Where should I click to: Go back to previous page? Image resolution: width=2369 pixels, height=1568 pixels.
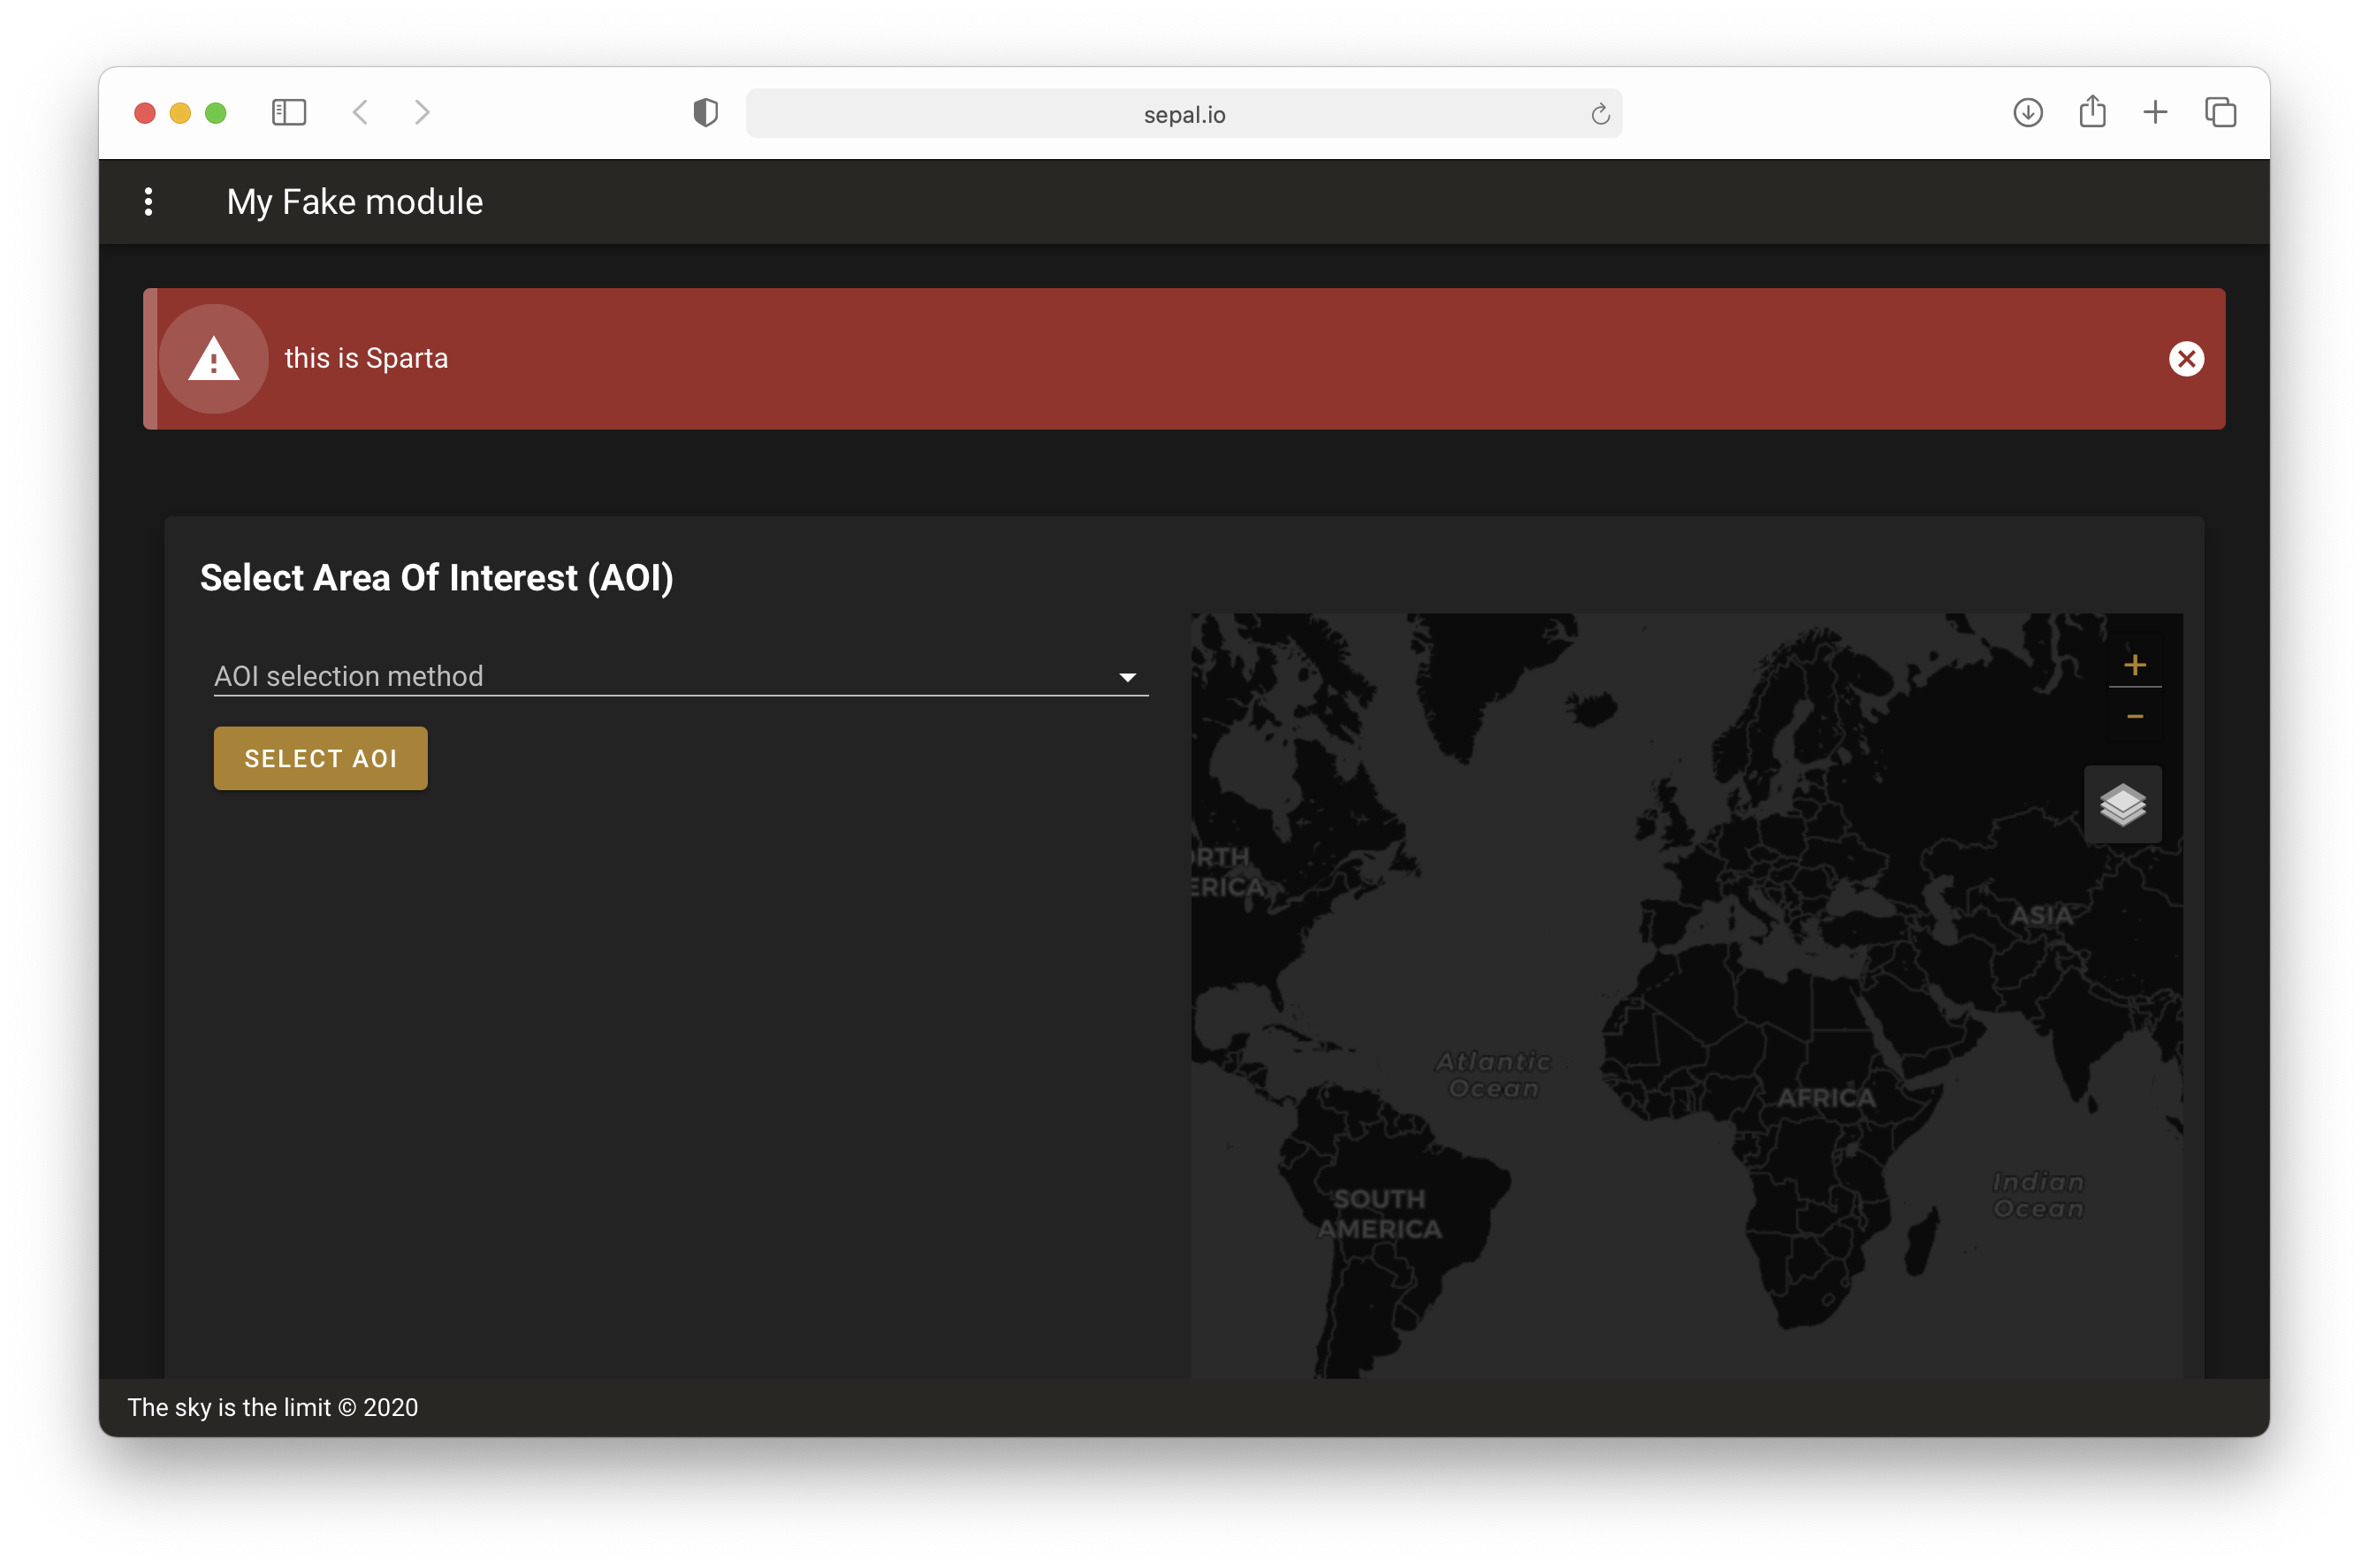[361, 112]
